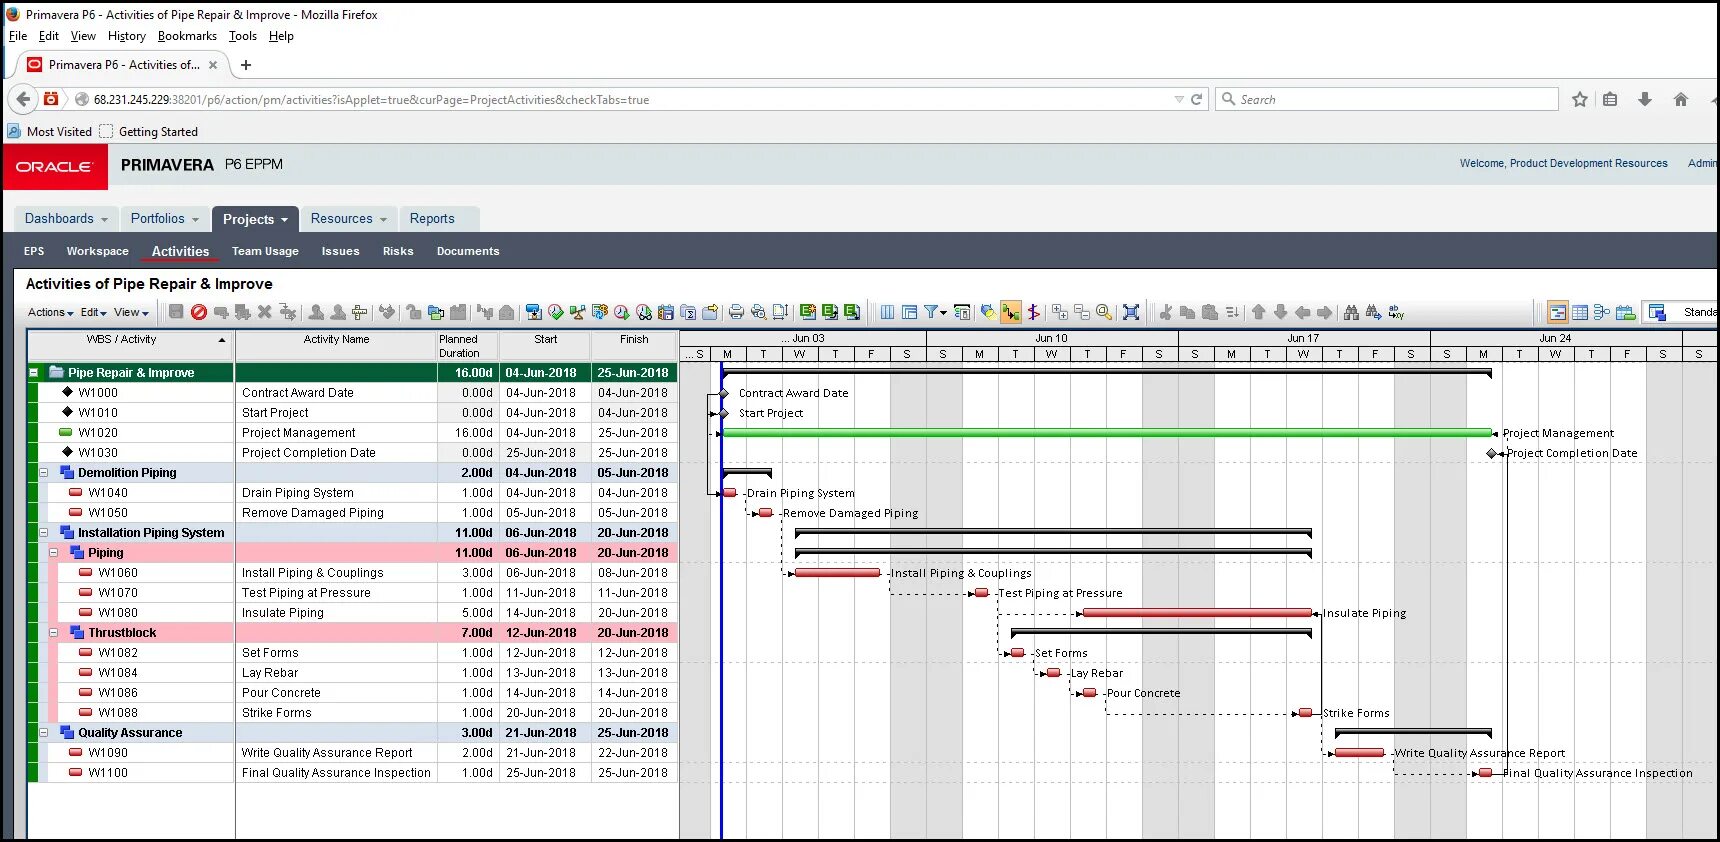The width and height of the screenshot is (1720, 842).
Task: Click the Insulate Piping Gantt bar
Action: click(1198, 613)
